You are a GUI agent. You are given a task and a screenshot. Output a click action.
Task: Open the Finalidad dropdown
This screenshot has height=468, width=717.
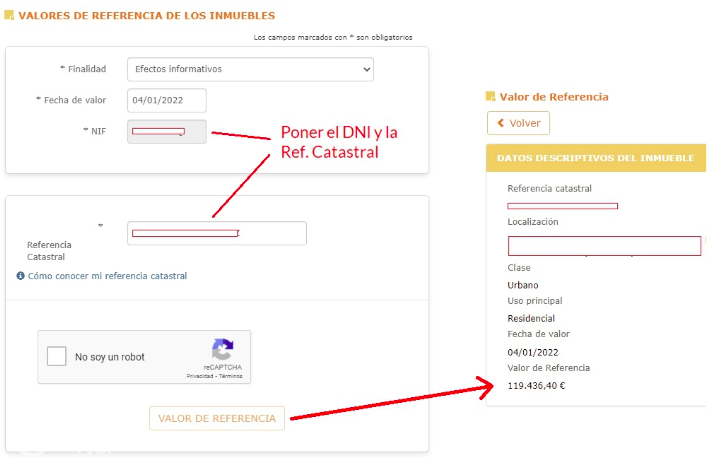(250, 69)
